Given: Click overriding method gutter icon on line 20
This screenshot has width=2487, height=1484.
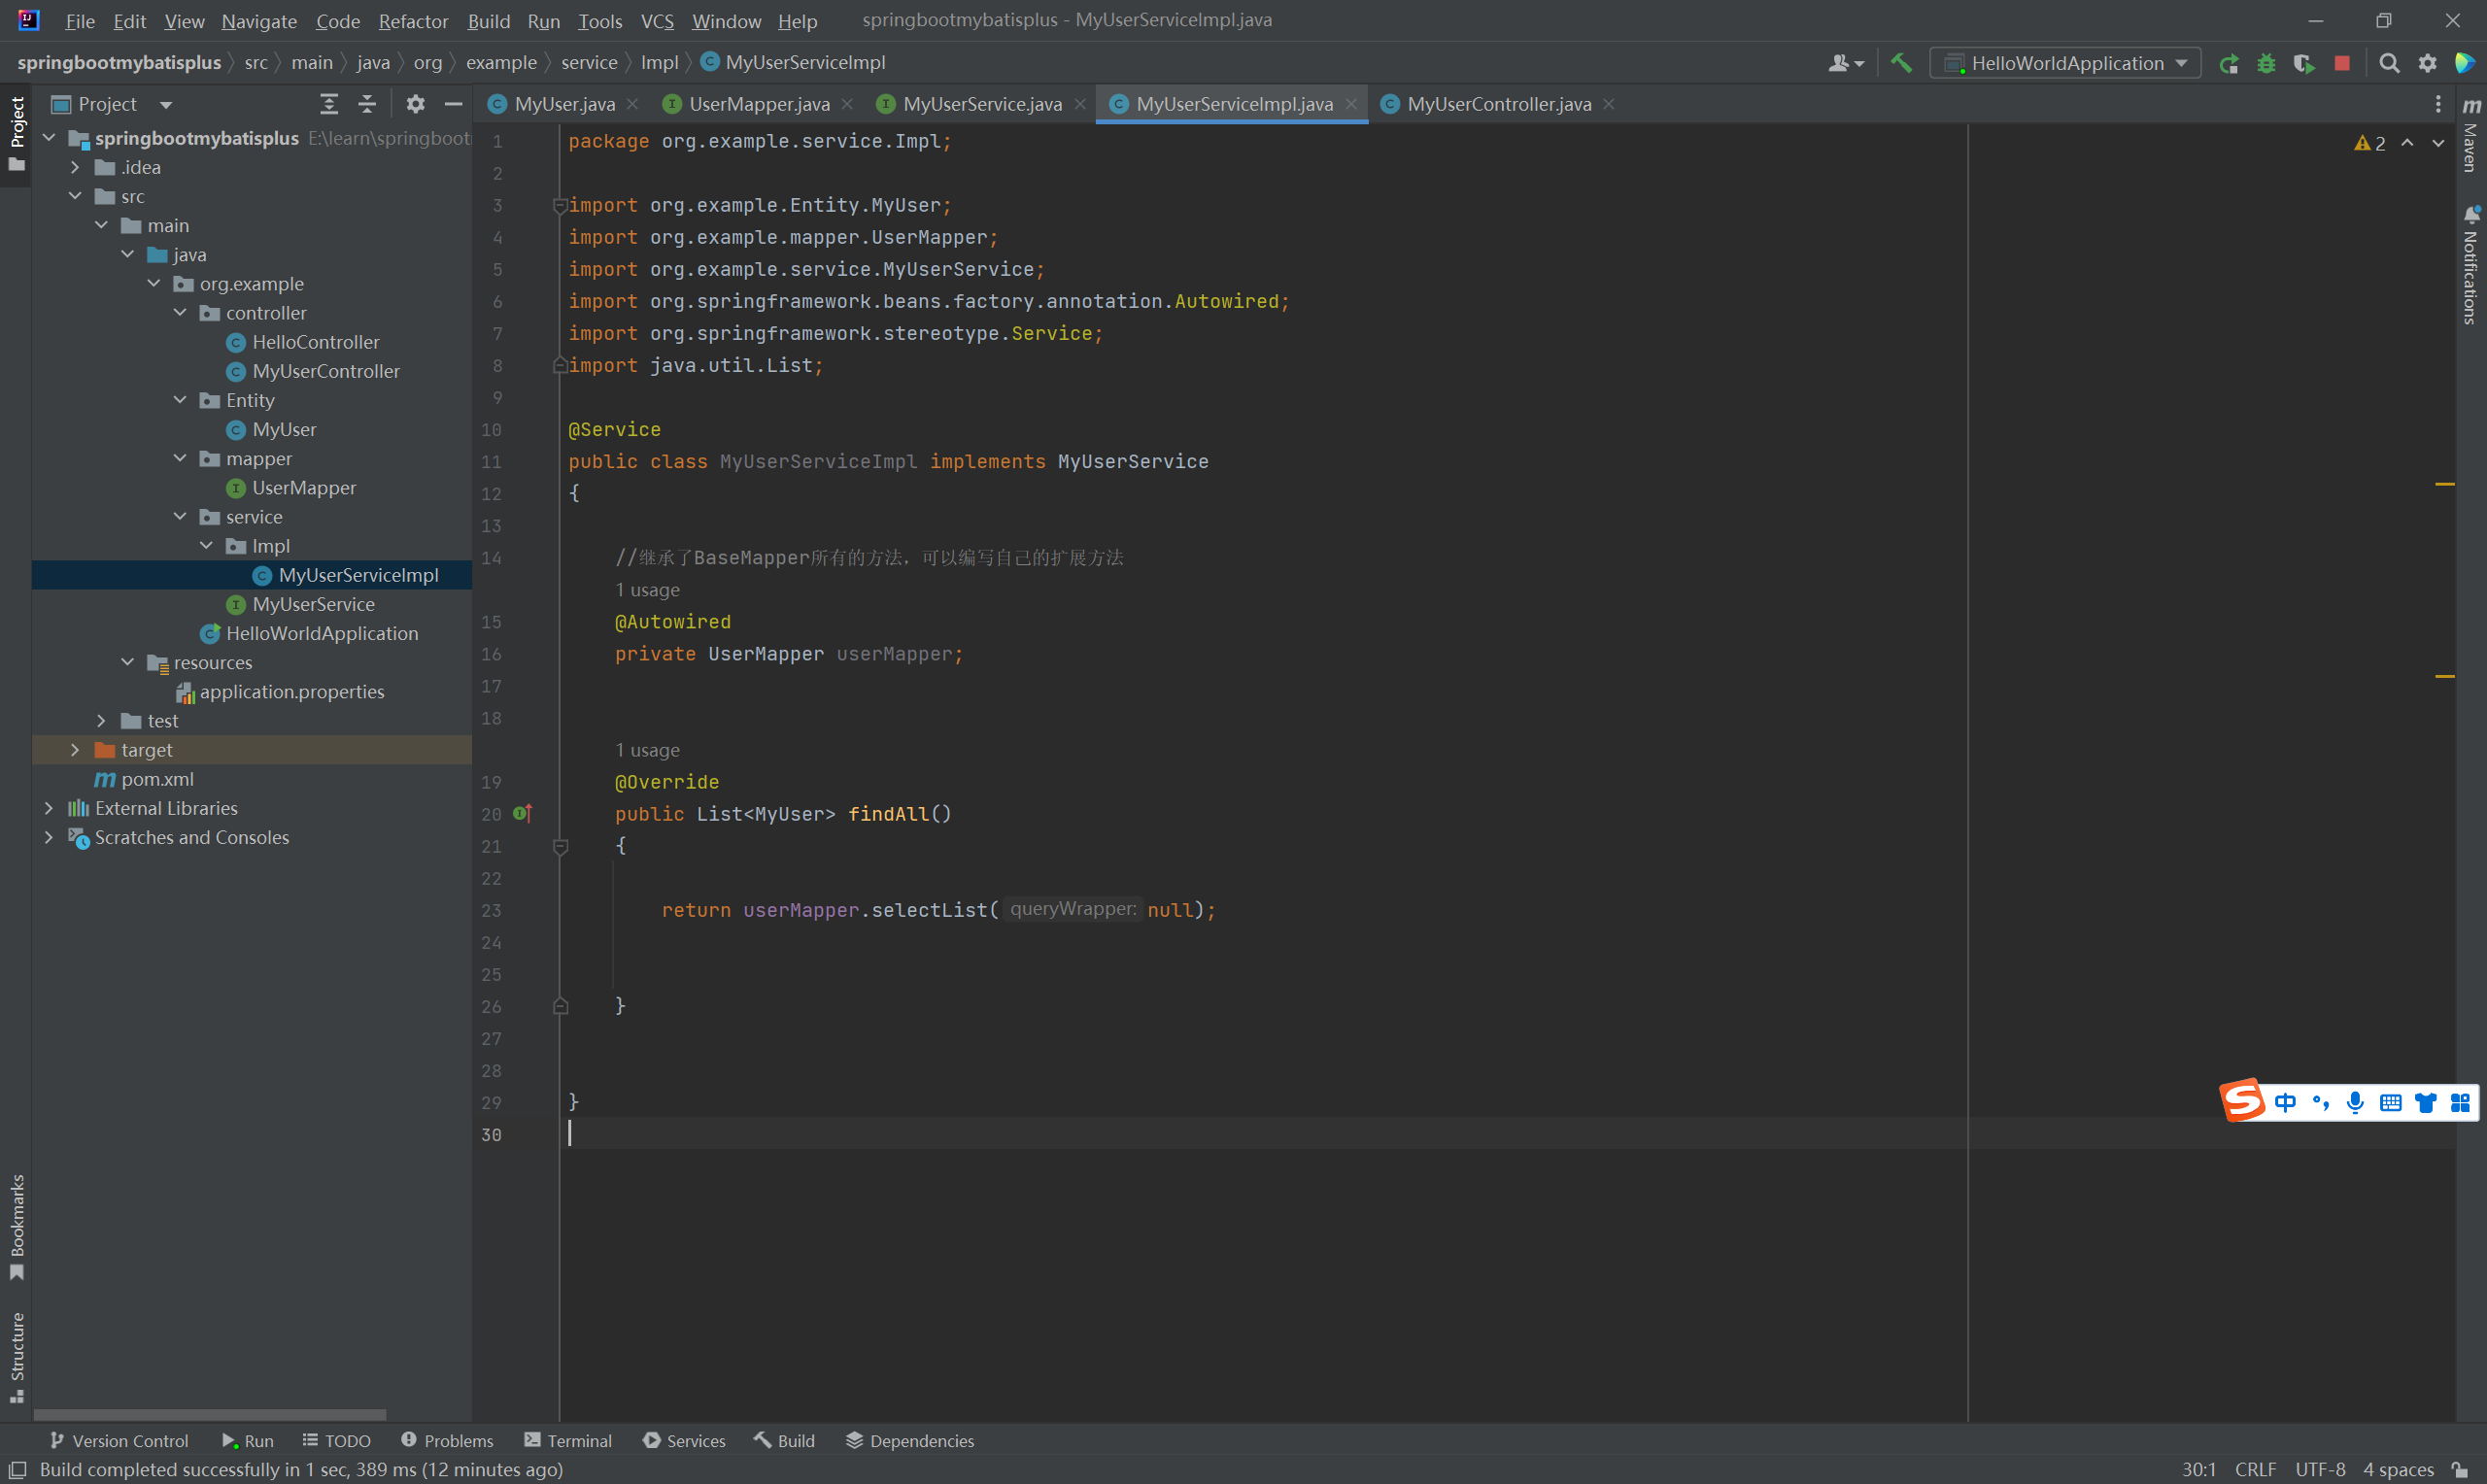Looking at the screenshot, I should [522, 813].
